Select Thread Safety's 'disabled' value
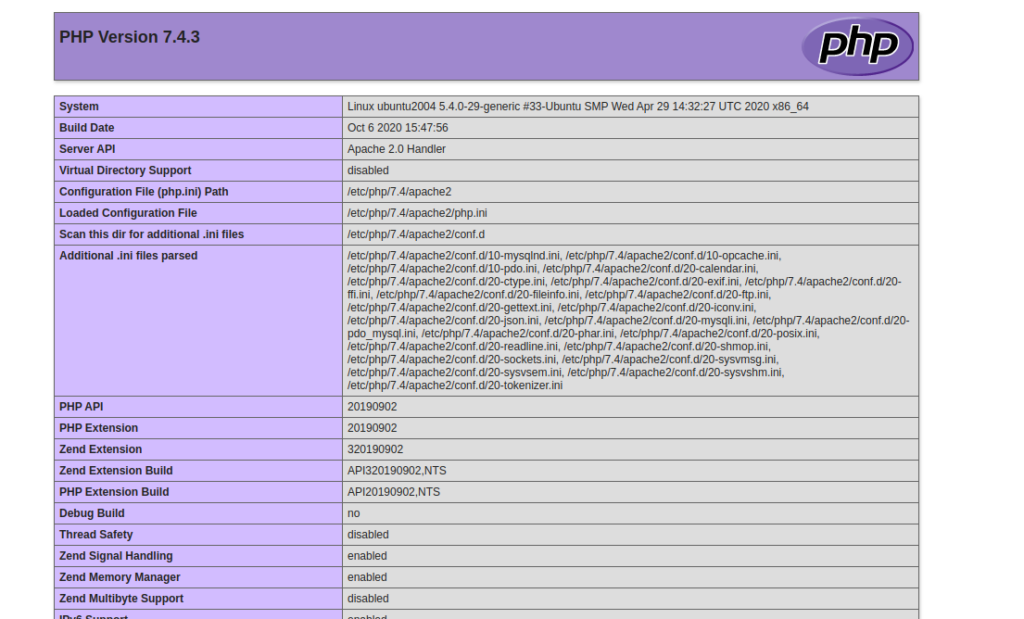The width and height of the screenshot is (1024, 619). tap(368, 535)
